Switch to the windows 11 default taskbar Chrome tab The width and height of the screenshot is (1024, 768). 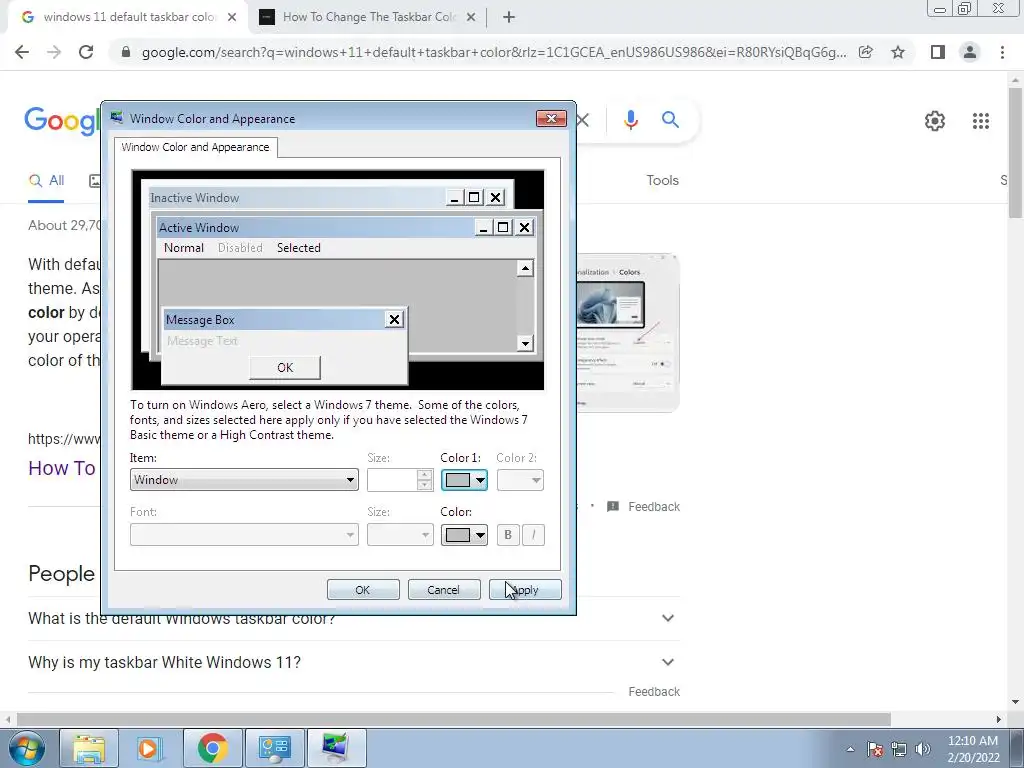(x=129, y=17)
